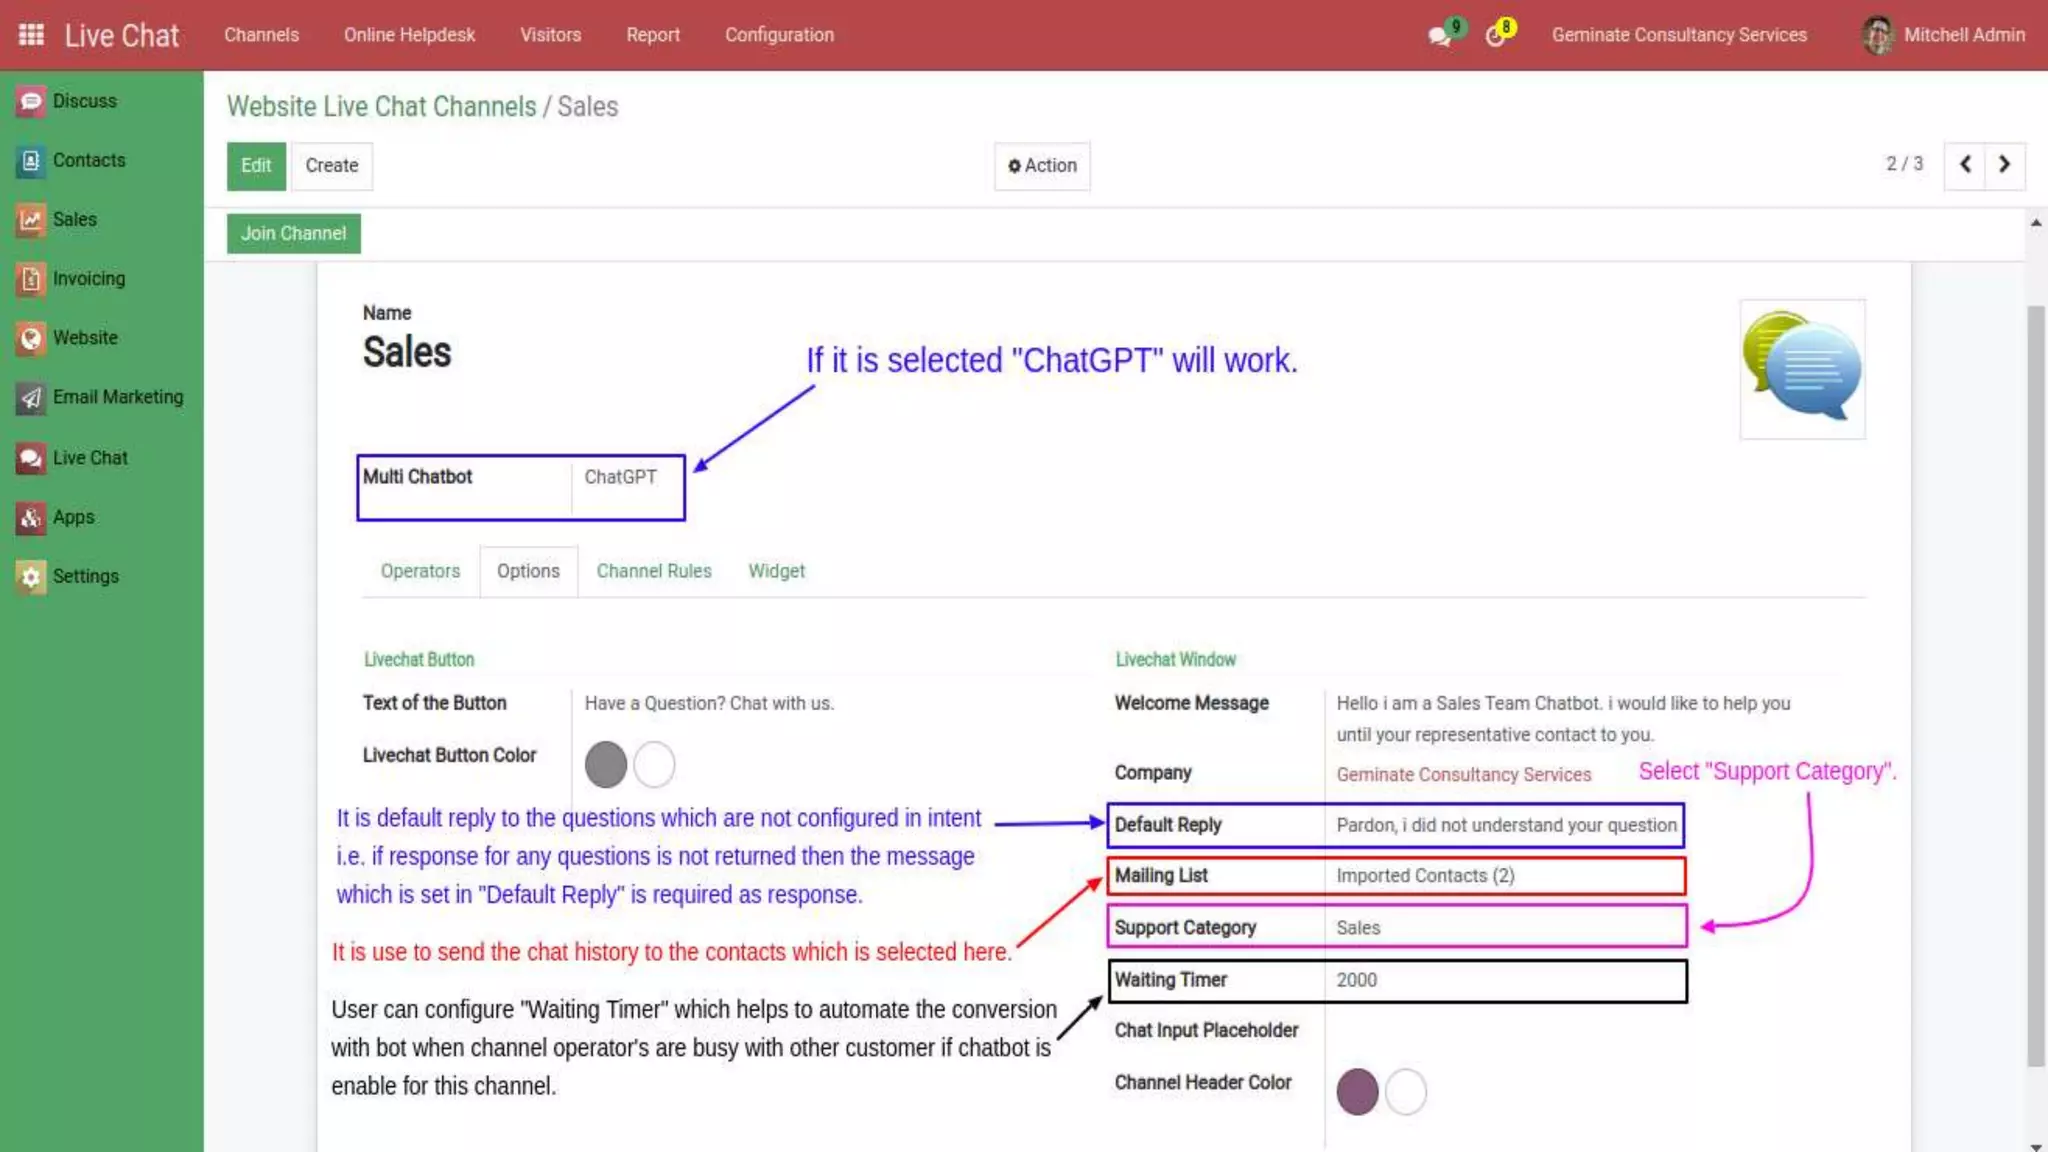This screenshot has height=1152, width=2048.
Task: Open the Action dropdown
Action: tap(1042, 166)
